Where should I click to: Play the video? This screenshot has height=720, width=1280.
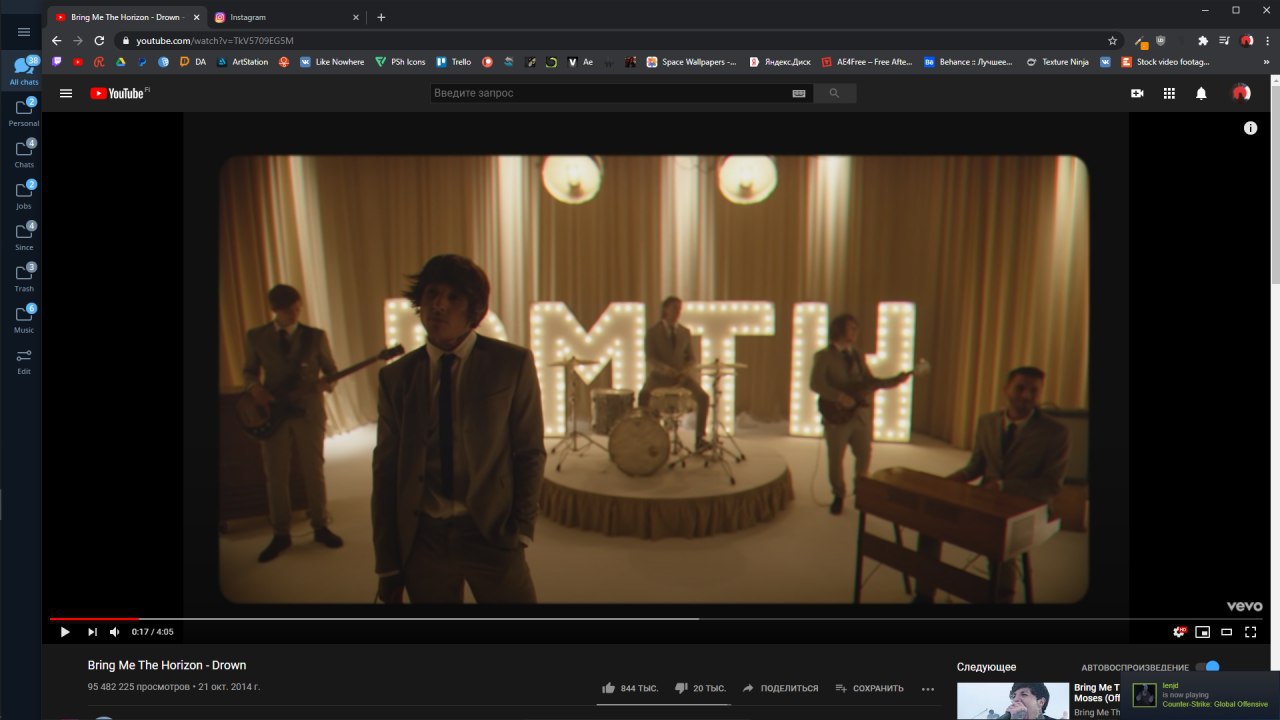pos(65,632)
